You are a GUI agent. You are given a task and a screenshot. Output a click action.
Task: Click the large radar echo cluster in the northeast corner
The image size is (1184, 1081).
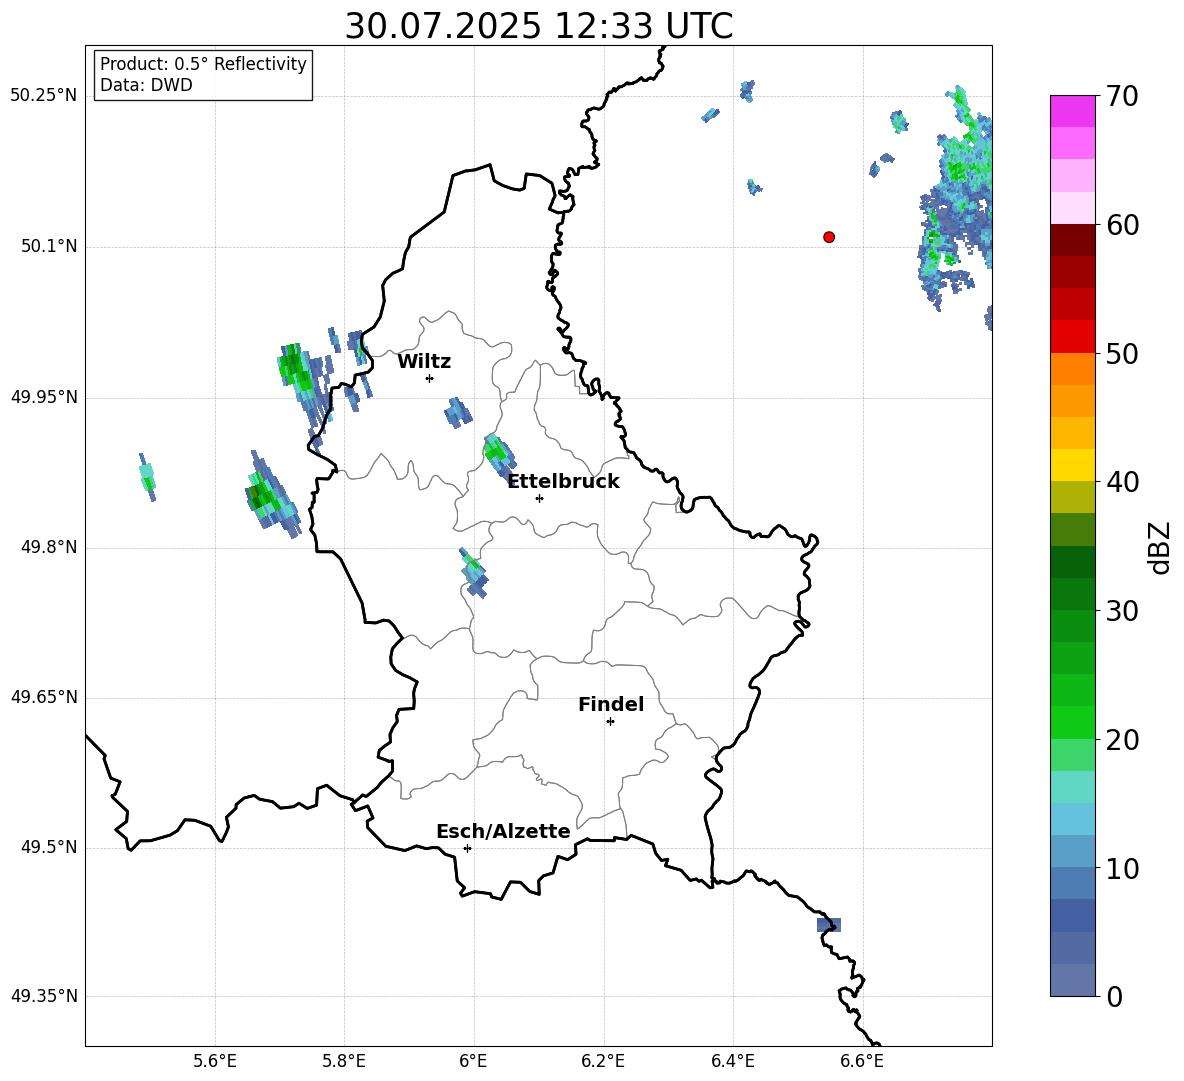click(957, 198)
